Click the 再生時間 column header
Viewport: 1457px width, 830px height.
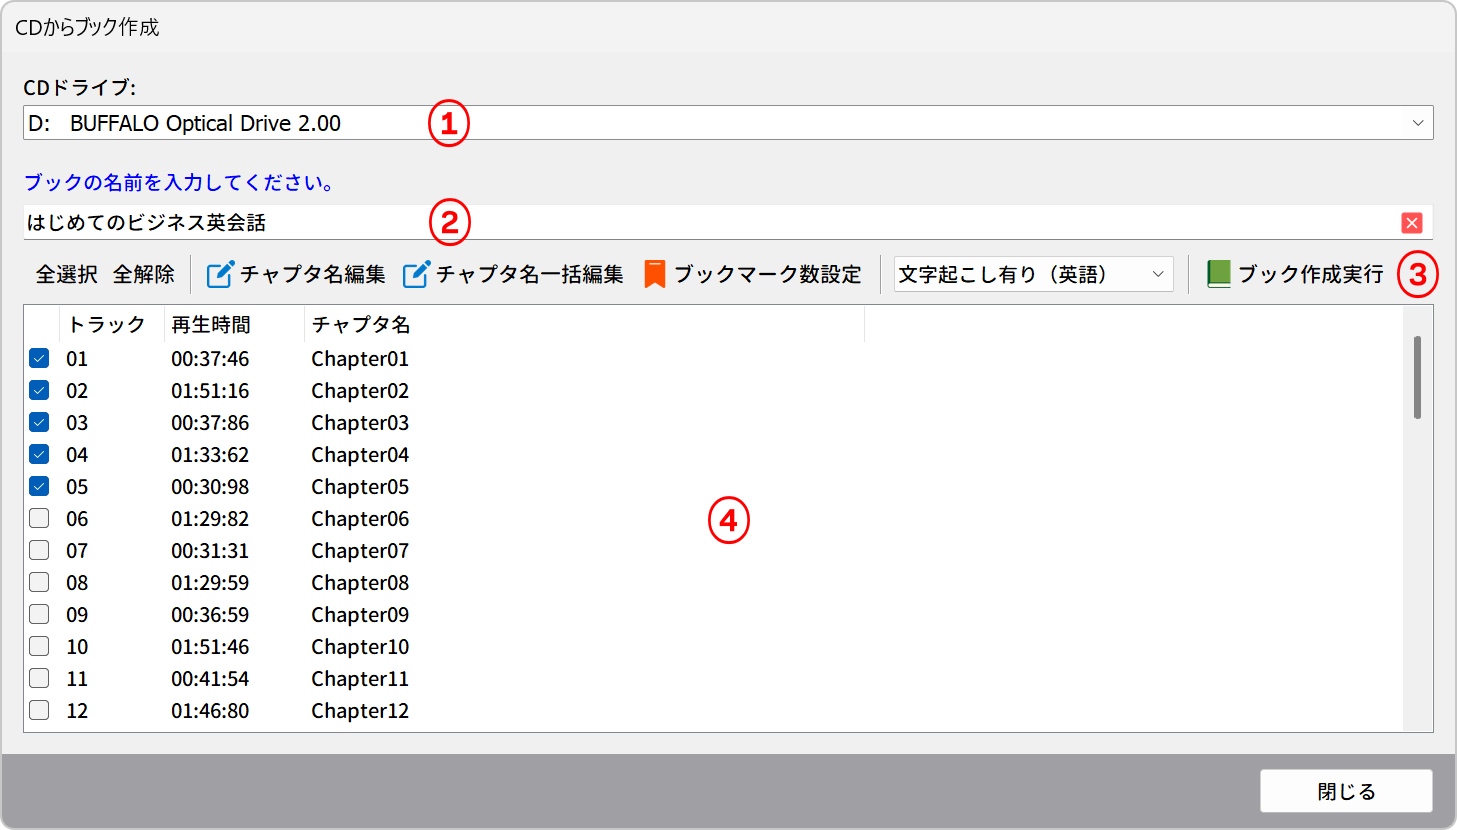click(x=211, y=325)
